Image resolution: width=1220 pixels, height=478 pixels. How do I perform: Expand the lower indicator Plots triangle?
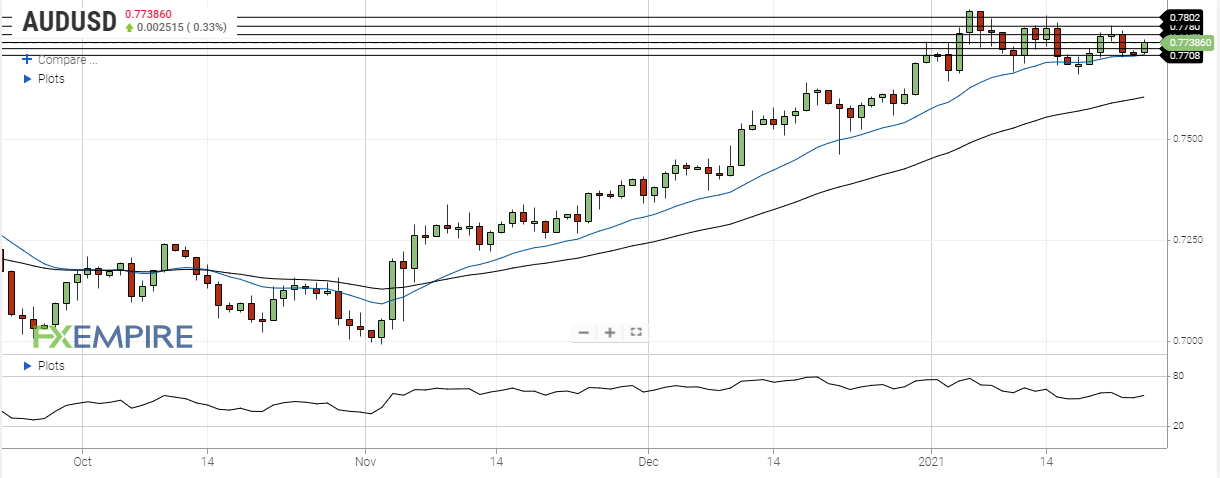[27, 366]
